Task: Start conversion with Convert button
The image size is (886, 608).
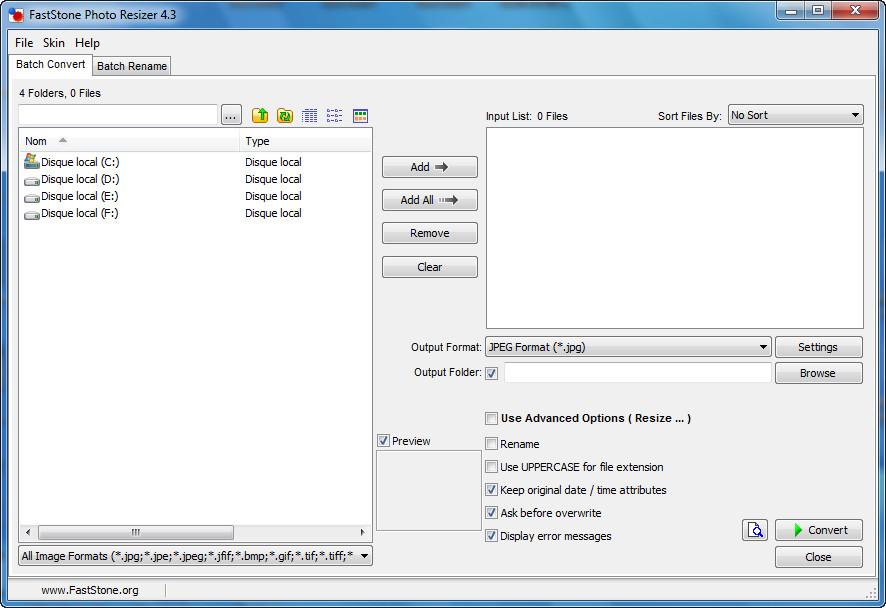Action: coord(819,530)
